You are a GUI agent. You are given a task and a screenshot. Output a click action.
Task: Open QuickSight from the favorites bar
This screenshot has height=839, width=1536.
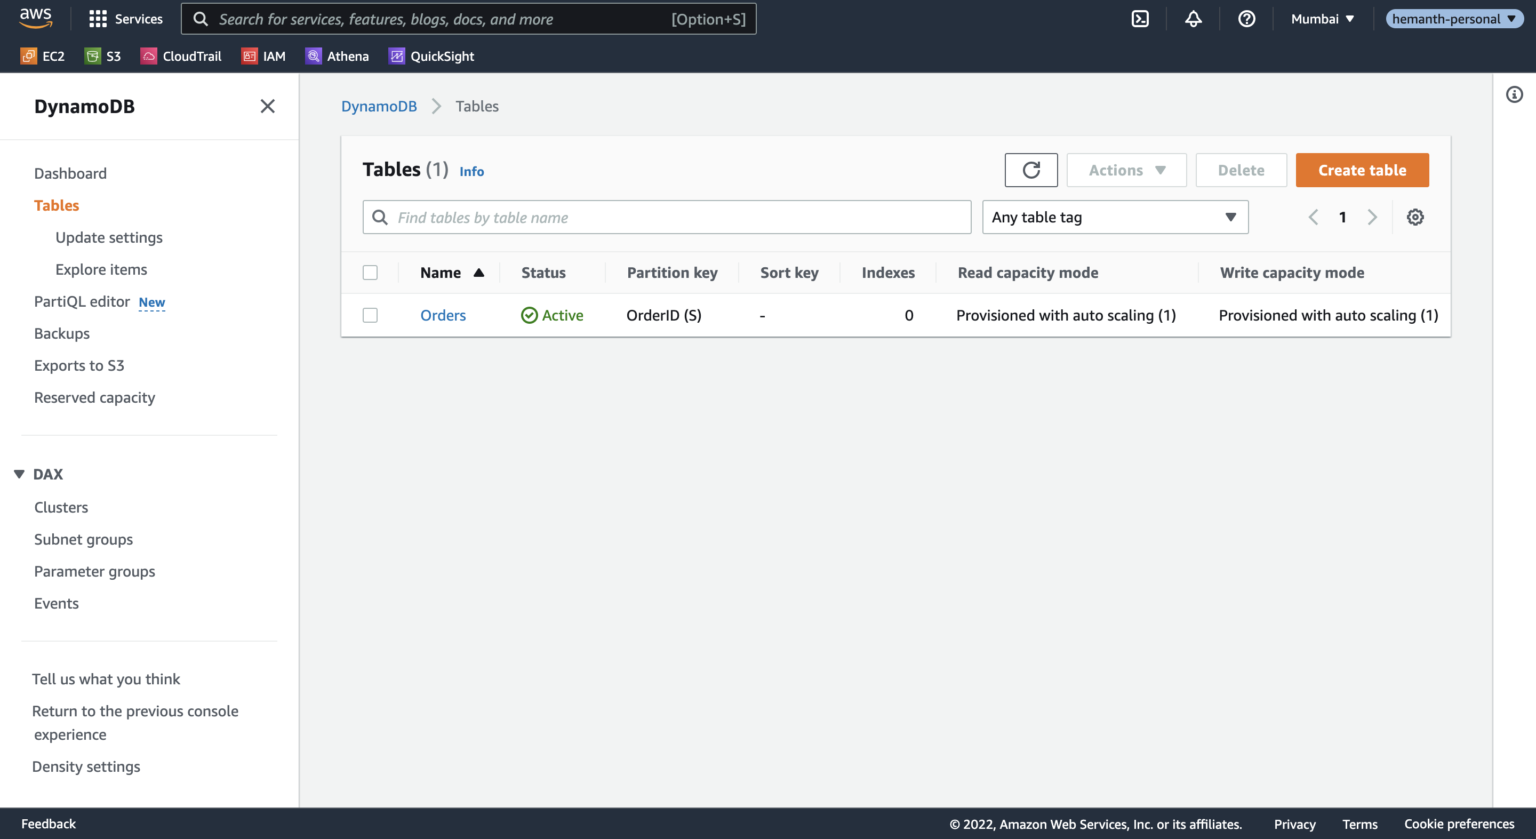(x=430, y=56)
